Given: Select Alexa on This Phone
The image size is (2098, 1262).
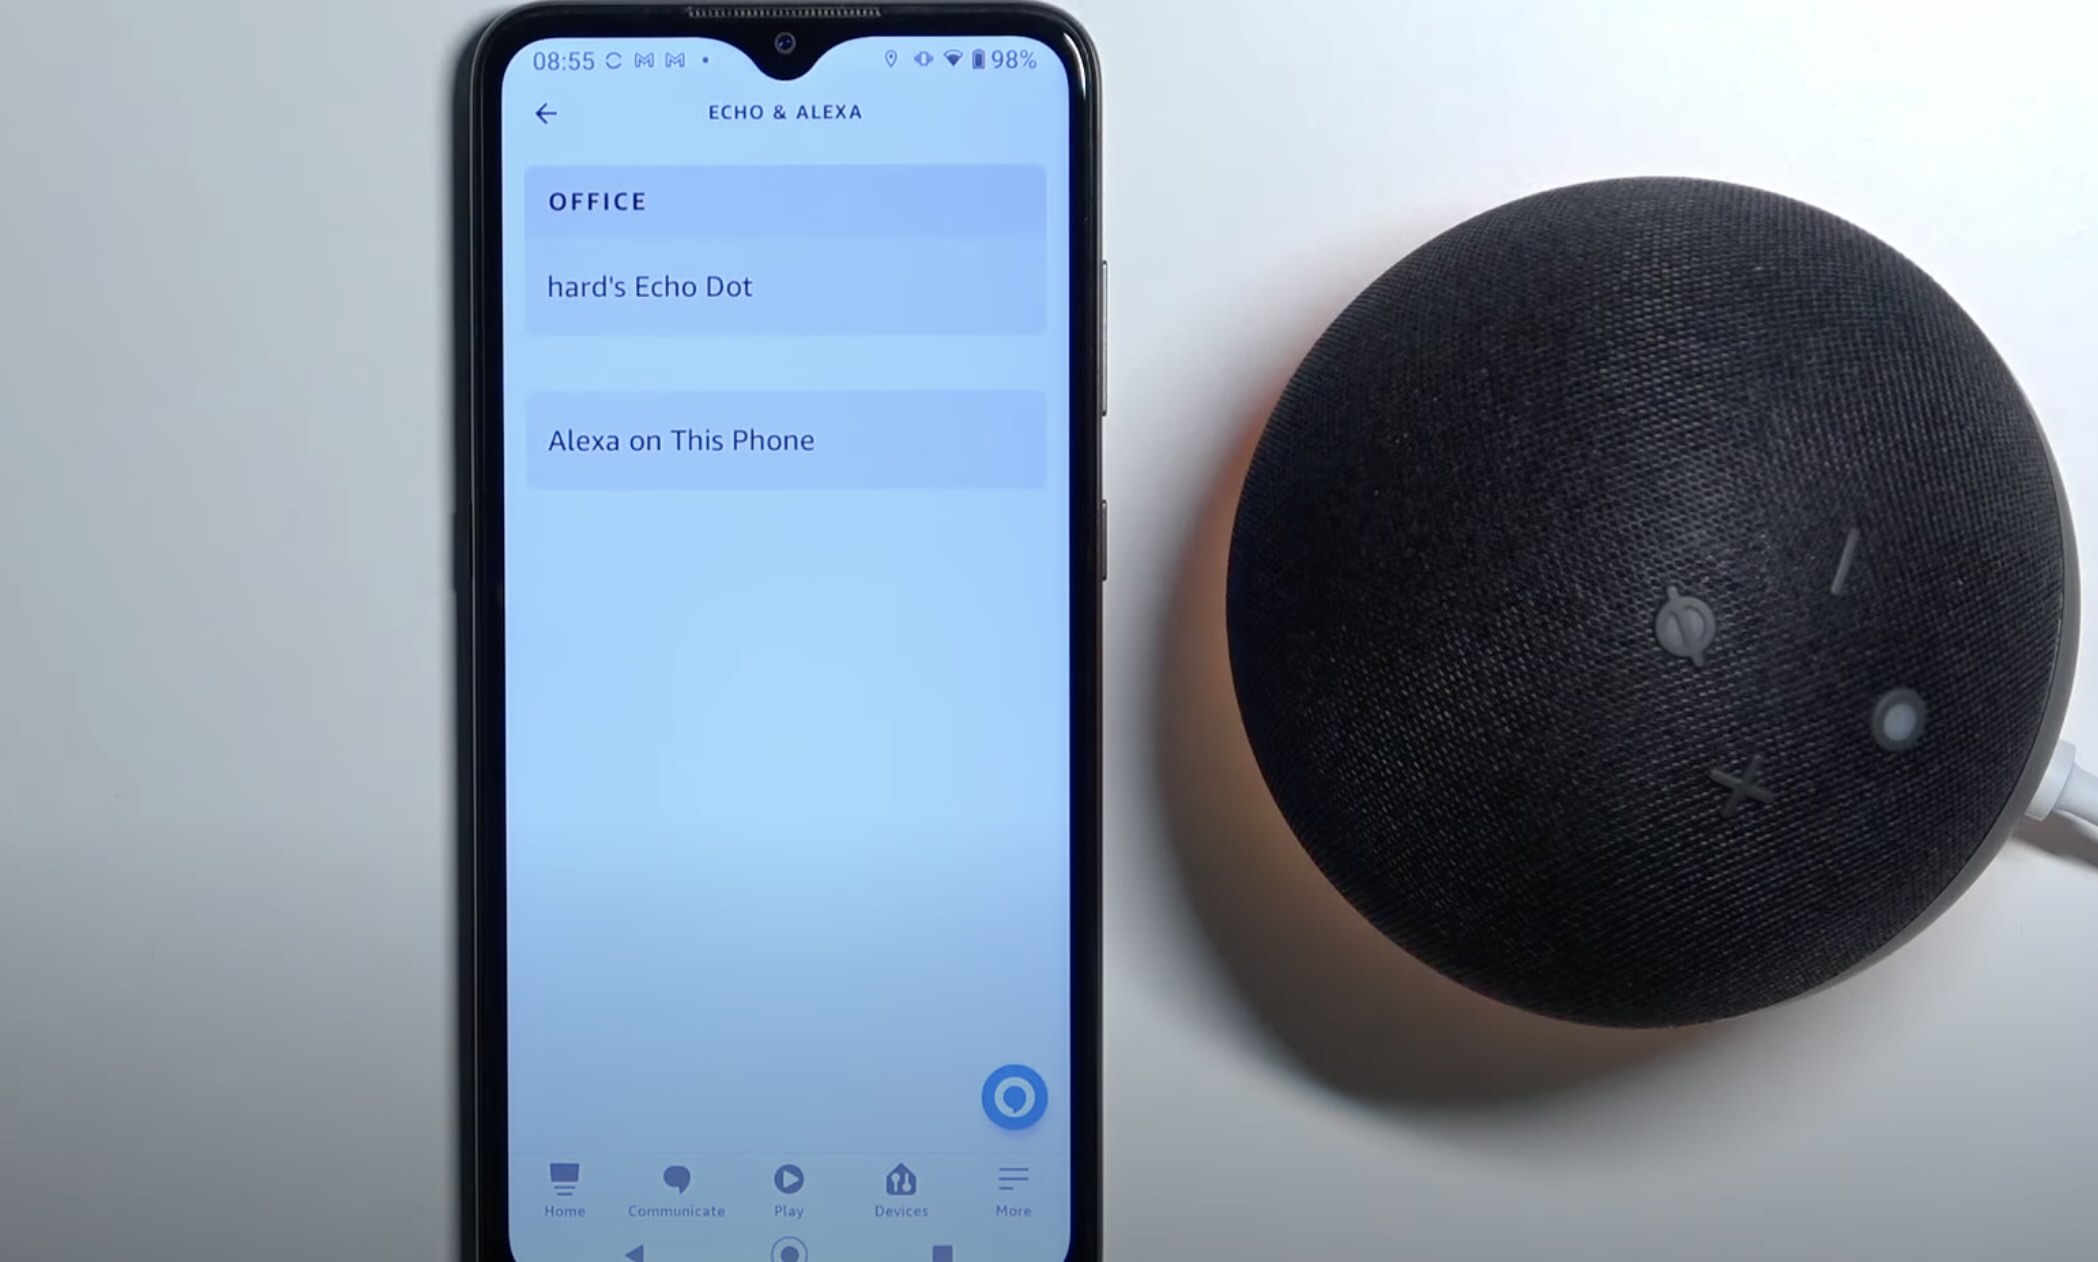Looking at the screenshot, I should tap(787, 439).
